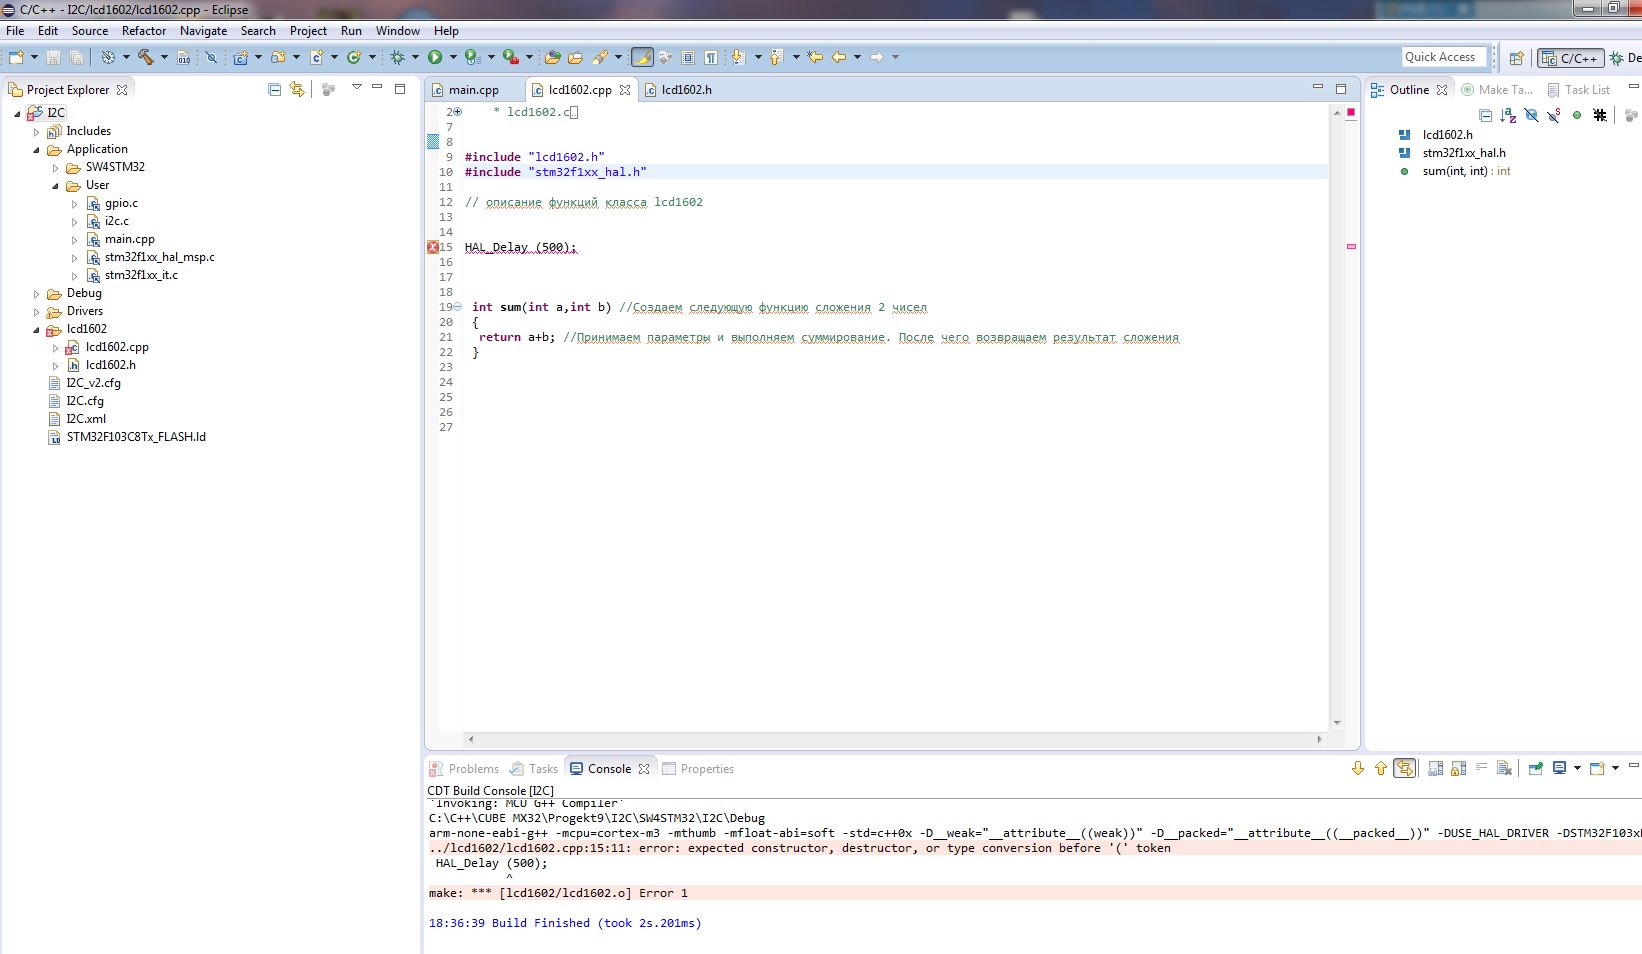Viewport: 1642px width, 954px height.
Task: Expand the Debug folder in project tree
Action: 37,294
